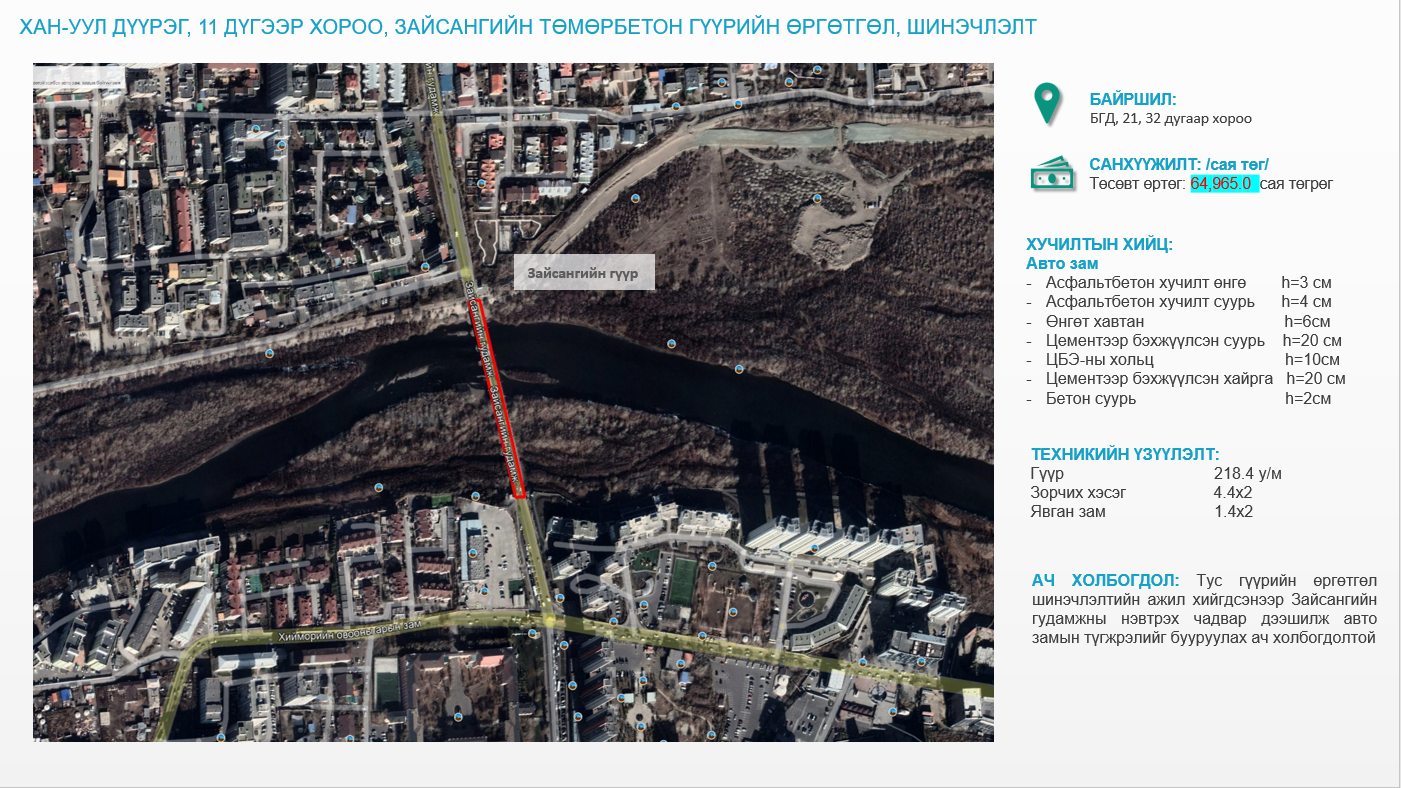Select the cyan-highlighted 64,965.0 budget value
The image size is (1401, 788).
(x=1223, y=184)
